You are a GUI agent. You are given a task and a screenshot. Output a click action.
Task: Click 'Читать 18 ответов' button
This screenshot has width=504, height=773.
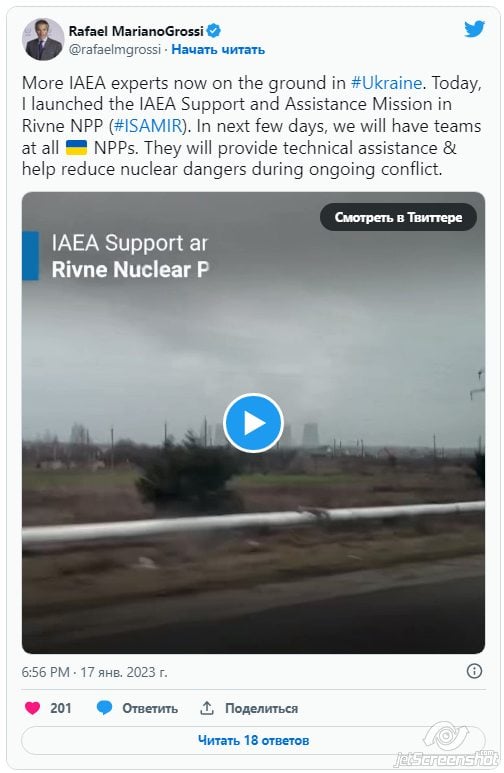253,740
